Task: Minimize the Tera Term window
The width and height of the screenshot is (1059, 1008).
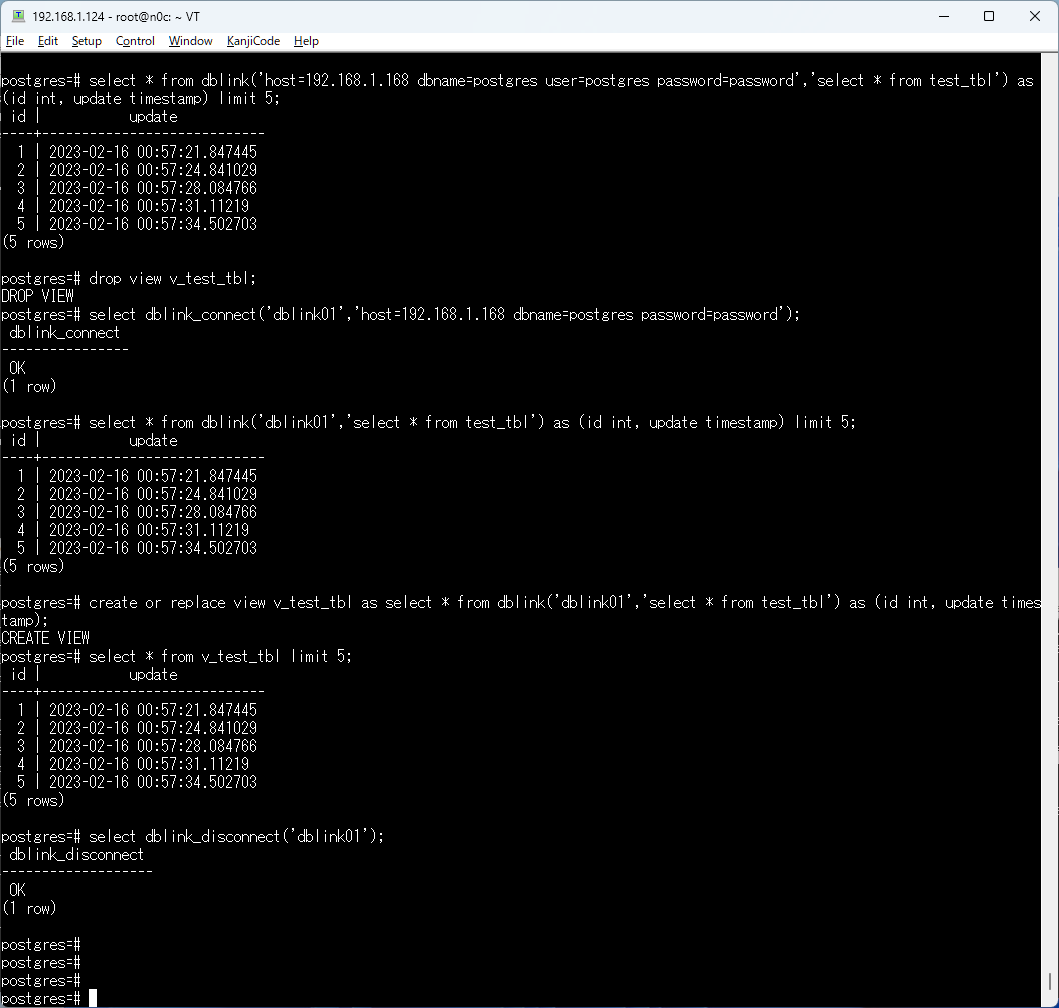Action: (x=943, y=16)
